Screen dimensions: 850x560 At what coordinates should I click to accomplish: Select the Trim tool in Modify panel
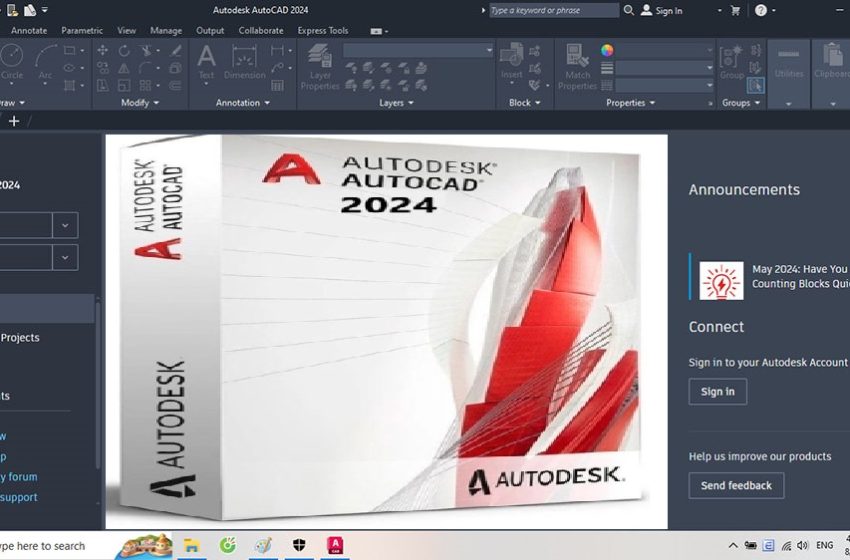(x=146, y=51)
